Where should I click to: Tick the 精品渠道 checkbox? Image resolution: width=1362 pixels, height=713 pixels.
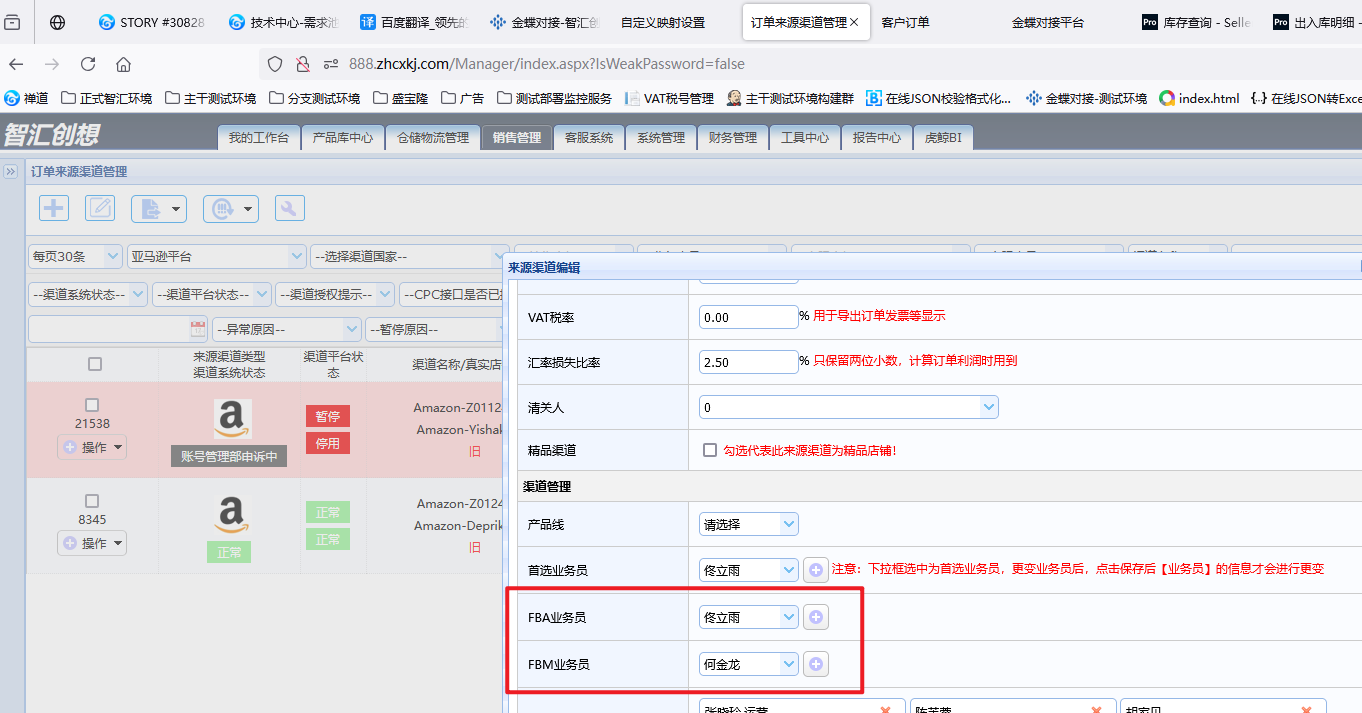click(x=710, y=451)
